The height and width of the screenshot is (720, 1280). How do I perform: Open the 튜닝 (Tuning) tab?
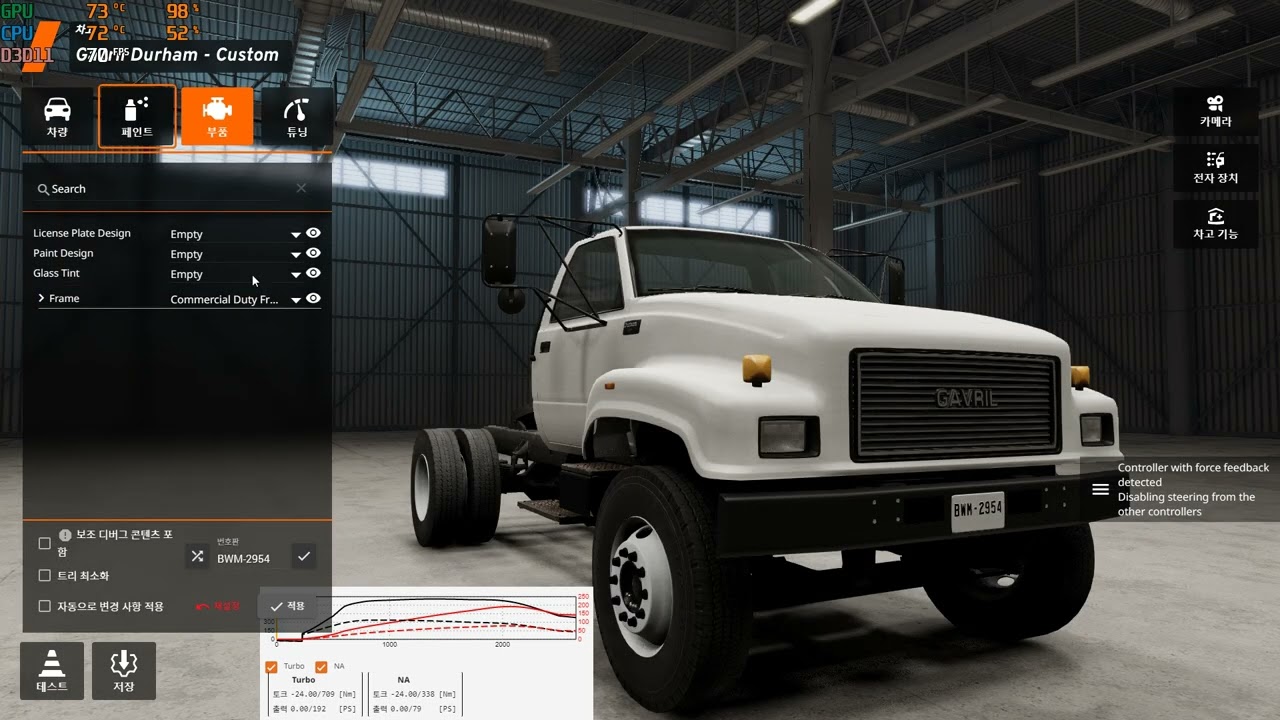click(x=297, y=117)
